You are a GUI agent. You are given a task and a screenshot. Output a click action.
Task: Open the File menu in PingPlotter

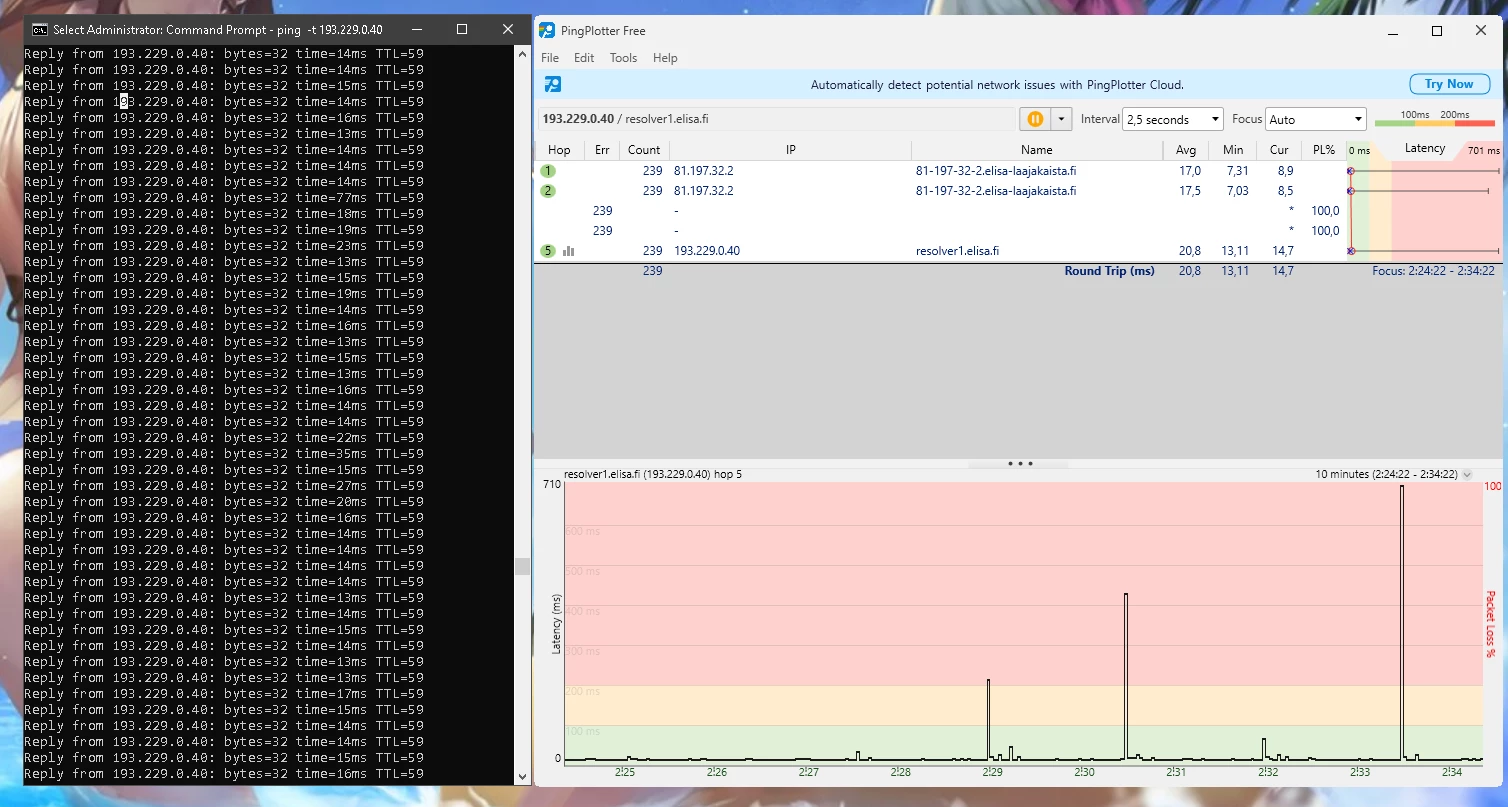[x=550, y=58]
